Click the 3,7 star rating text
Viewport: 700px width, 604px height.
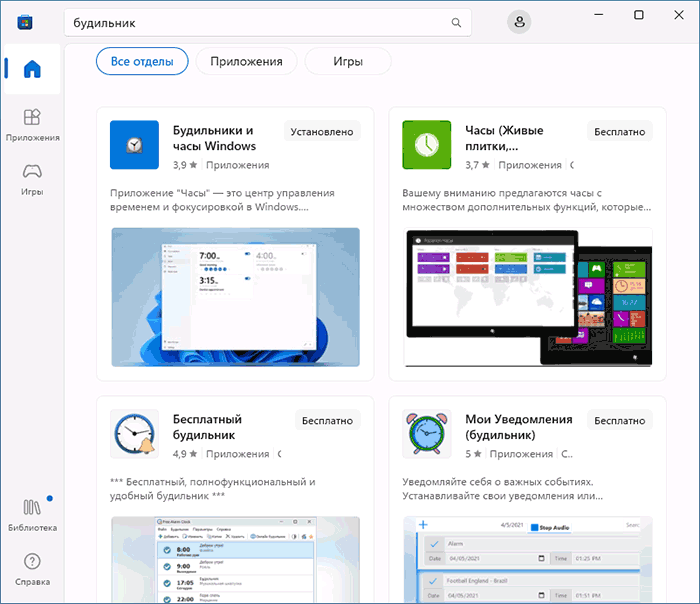pos(477,165)
